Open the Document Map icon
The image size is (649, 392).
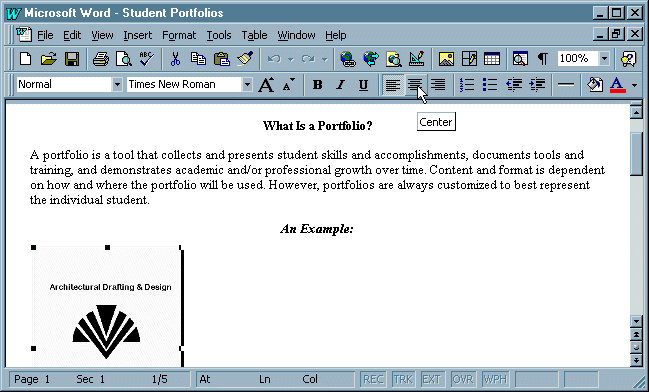click(520, 59)
